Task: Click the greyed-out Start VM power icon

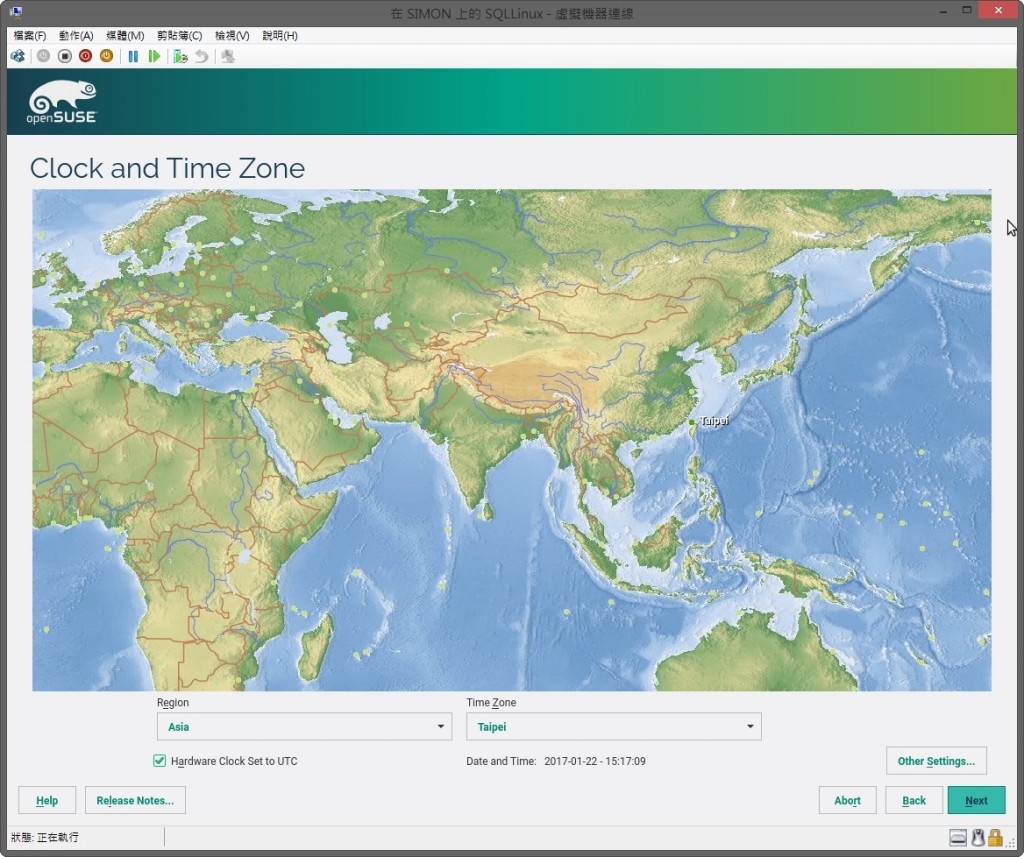Action: [x=43, y=56]
